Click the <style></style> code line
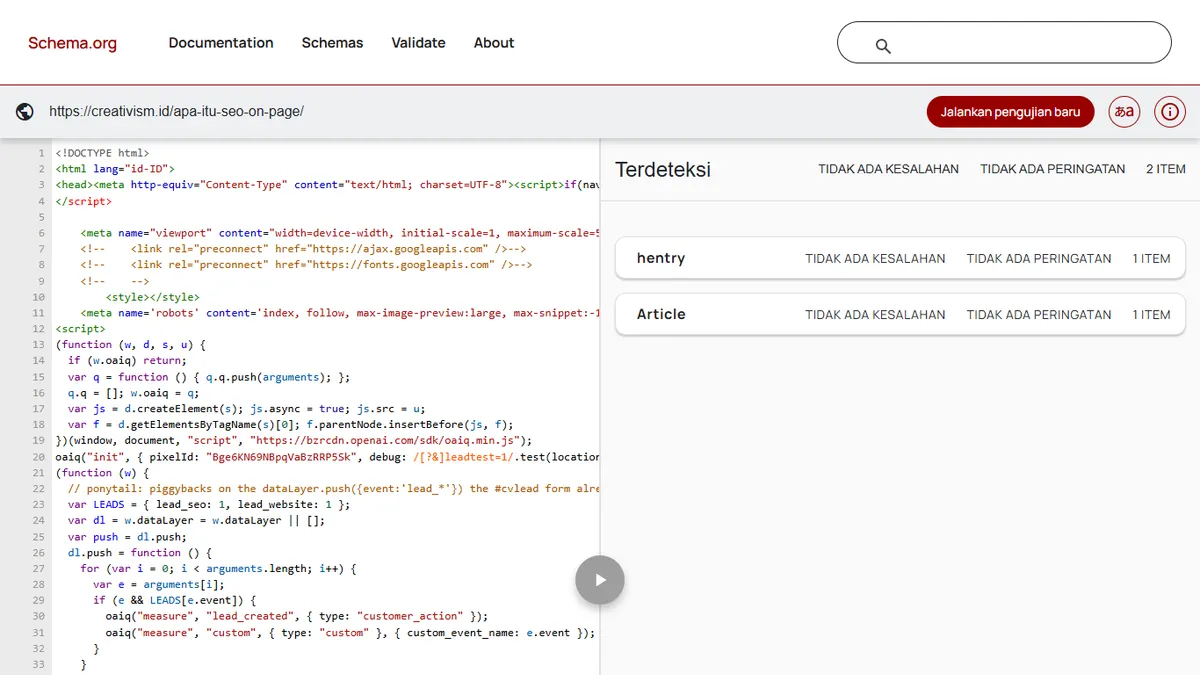Image resolution: width=1200 pixels, height=675 pixels. pyautogui.click(x=153, y=297)
